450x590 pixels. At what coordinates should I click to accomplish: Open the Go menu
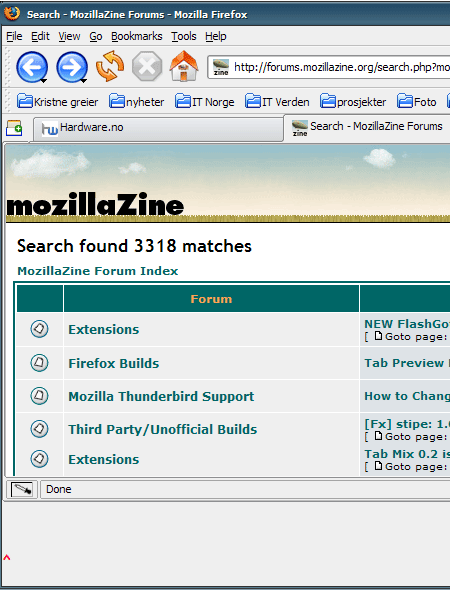pyautogui.click(x=96, y=36)
